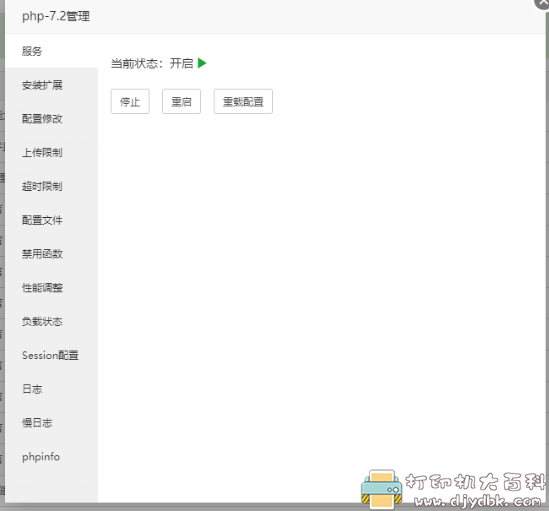The image size is (549, 511).
Task: Go to 上传限制 settings
Action: coord(51,153)
